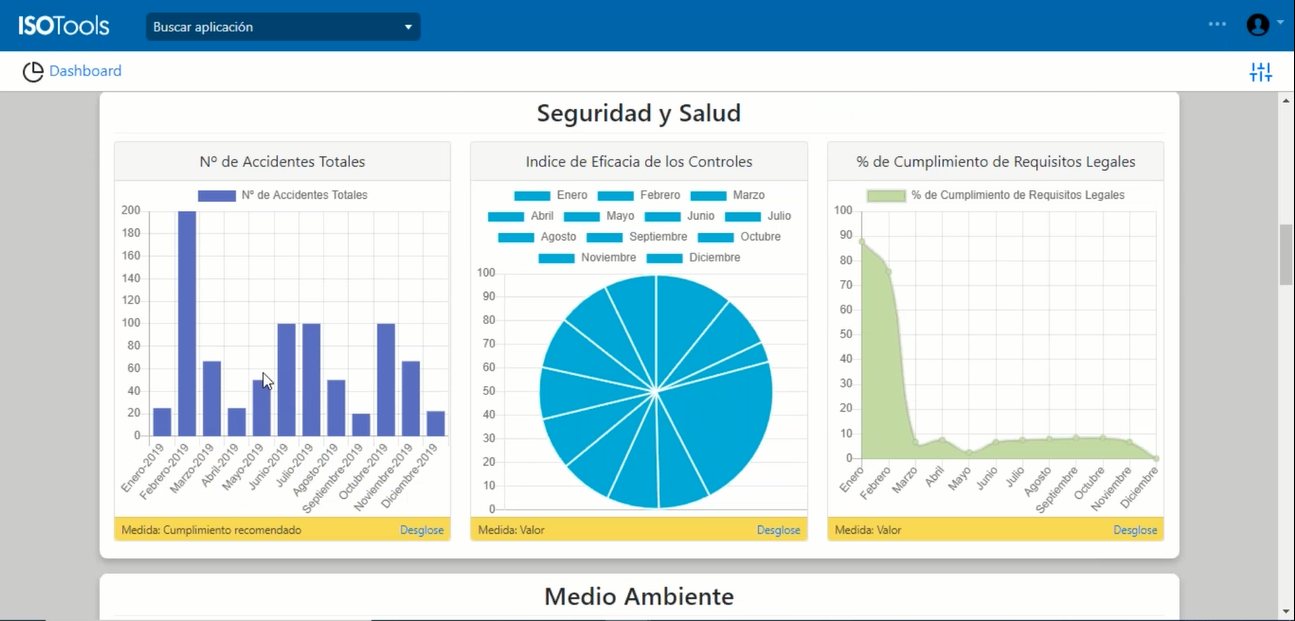The width and height of the screenshot is (1295, 621).
Task: Open the Dashboard breadcrumb link
Action: point(85,71)
